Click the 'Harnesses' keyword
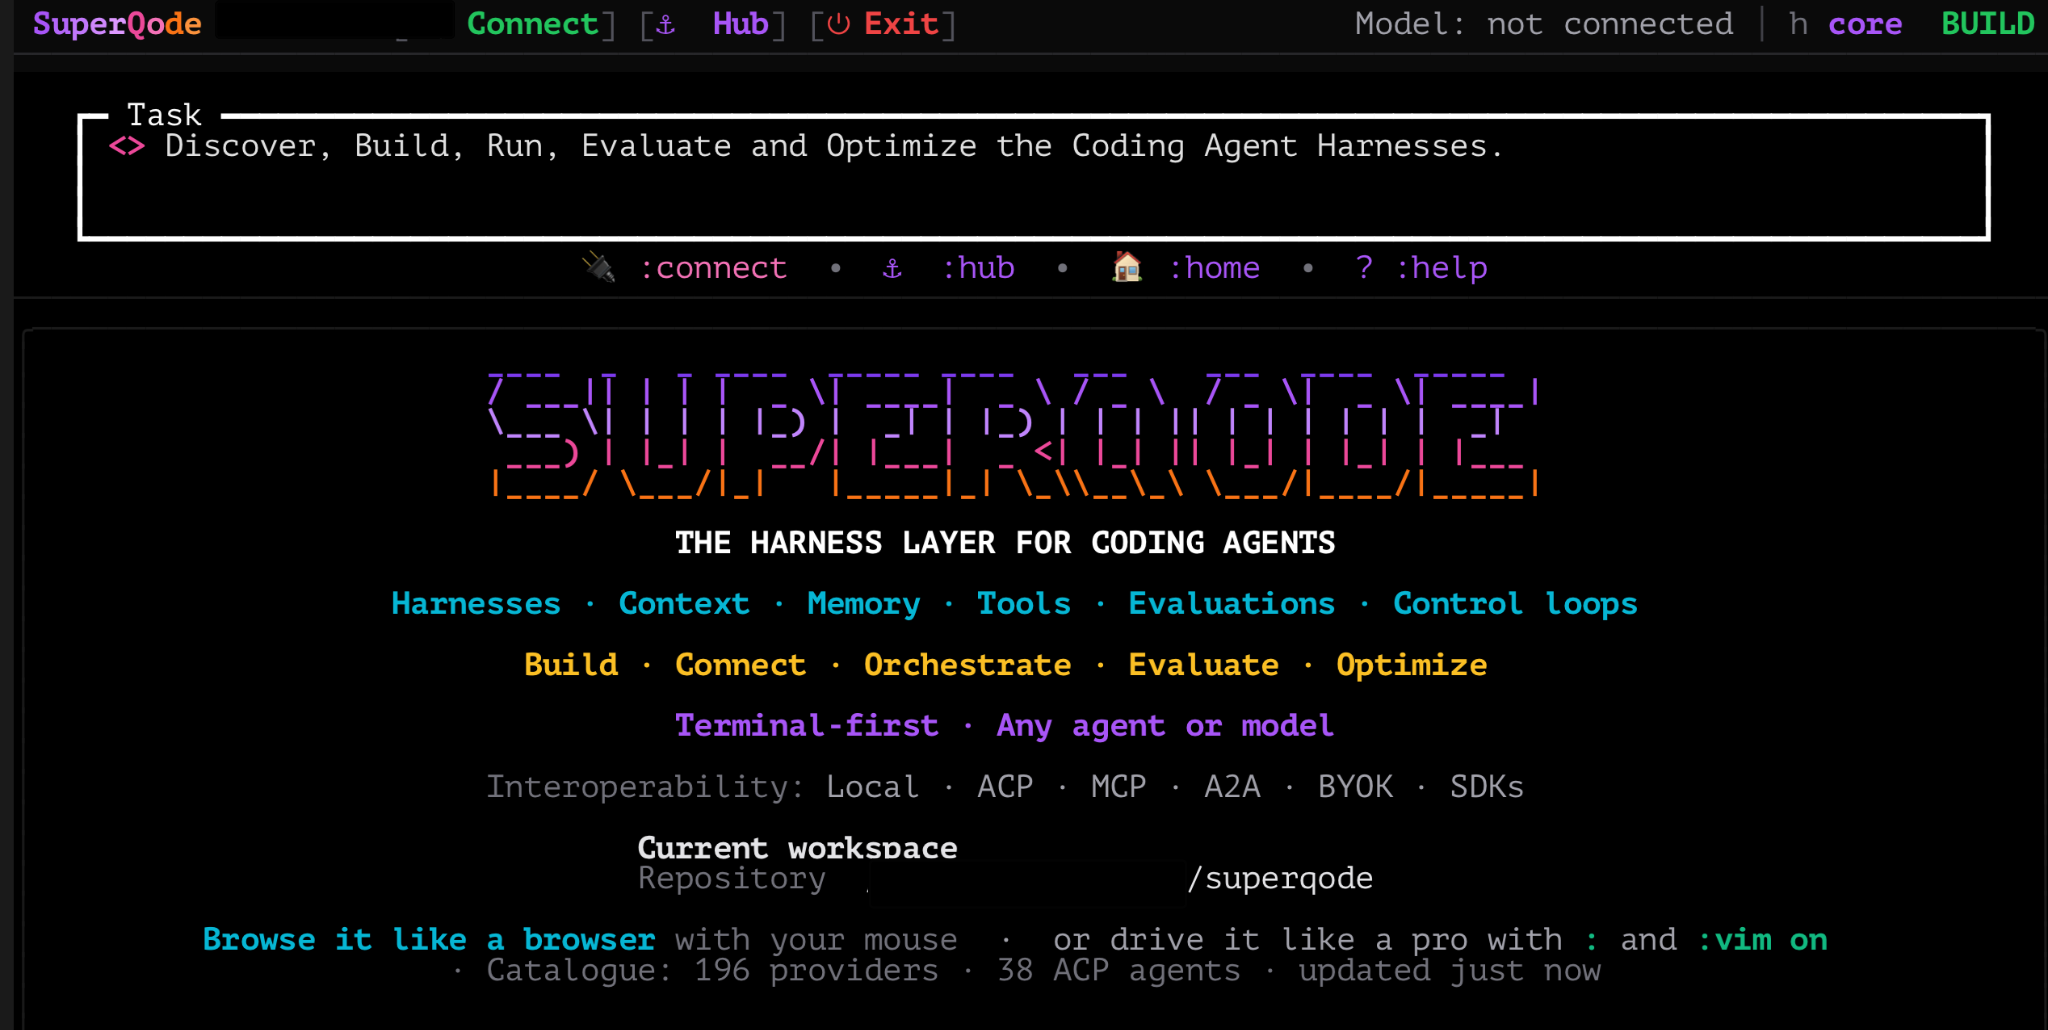The image size is (2048, 1030). click(476, 604)
